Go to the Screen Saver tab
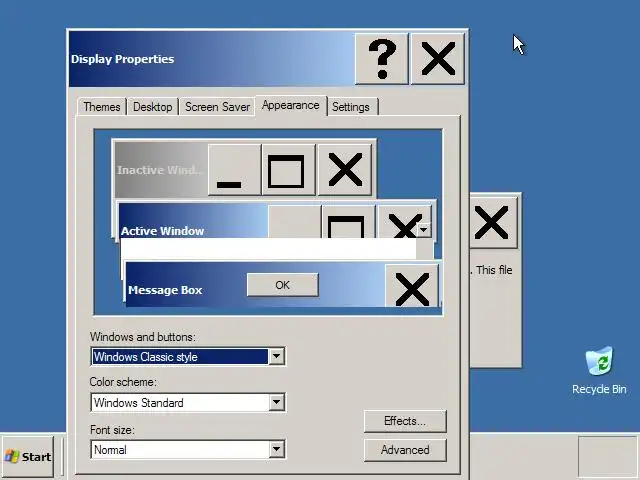 [217, 107]
